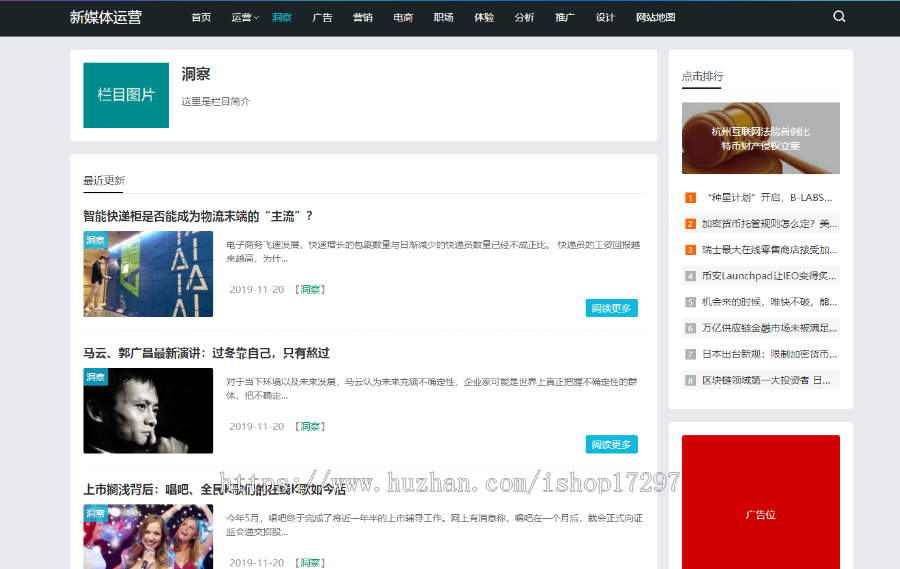Expand the 运营 dropdown menu
The width and height of the screenshot is (900, 569).
click(245, 17)
